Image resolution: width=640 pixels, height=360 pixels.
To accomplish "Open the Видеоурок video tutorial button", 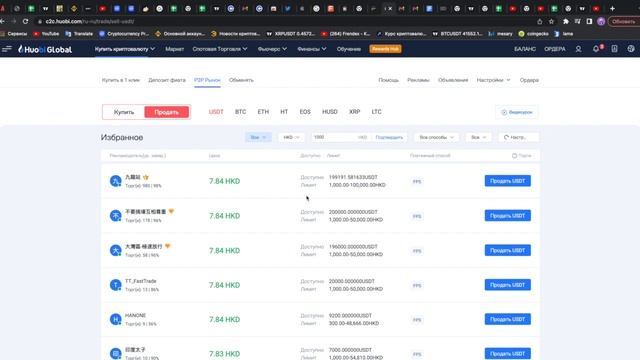I will 517,112.
